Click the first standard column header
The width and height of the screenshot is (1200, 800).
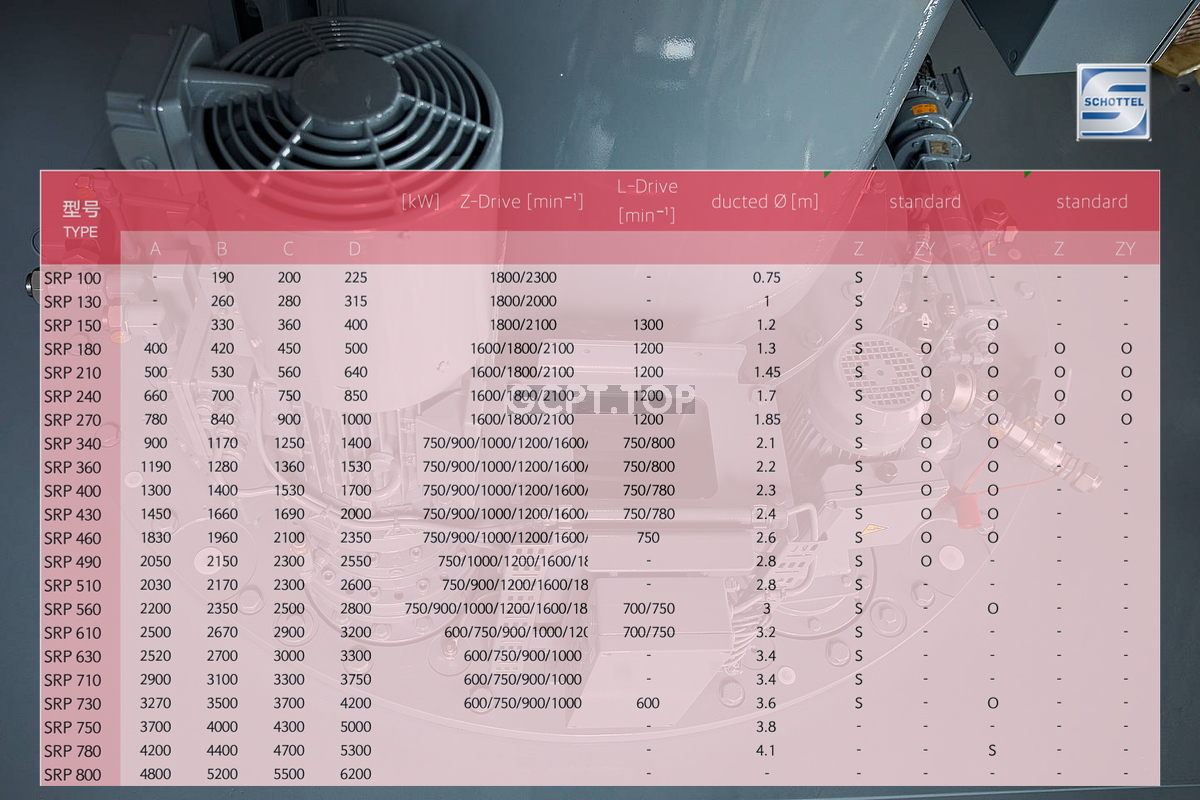[x=925, y=201]
